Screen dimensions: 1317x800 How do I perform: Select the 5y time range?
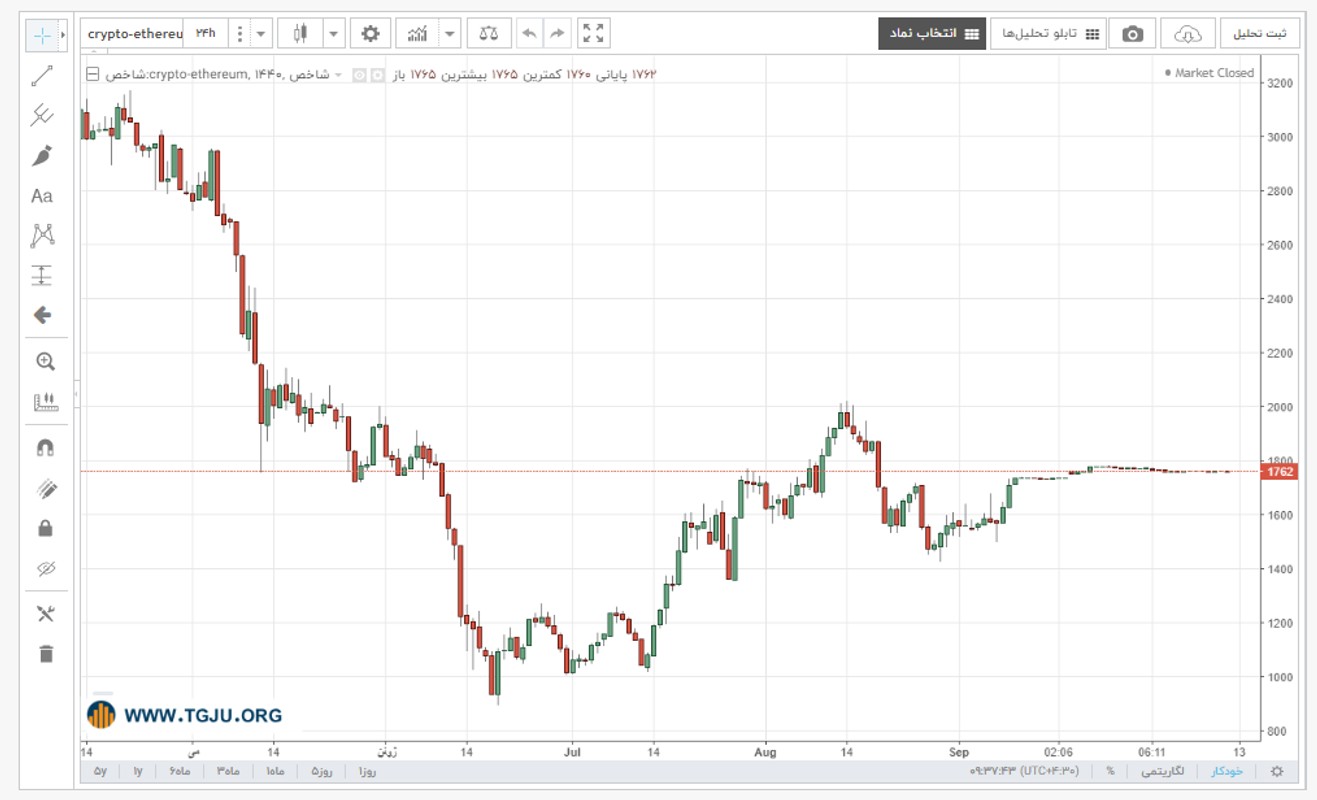100,771
